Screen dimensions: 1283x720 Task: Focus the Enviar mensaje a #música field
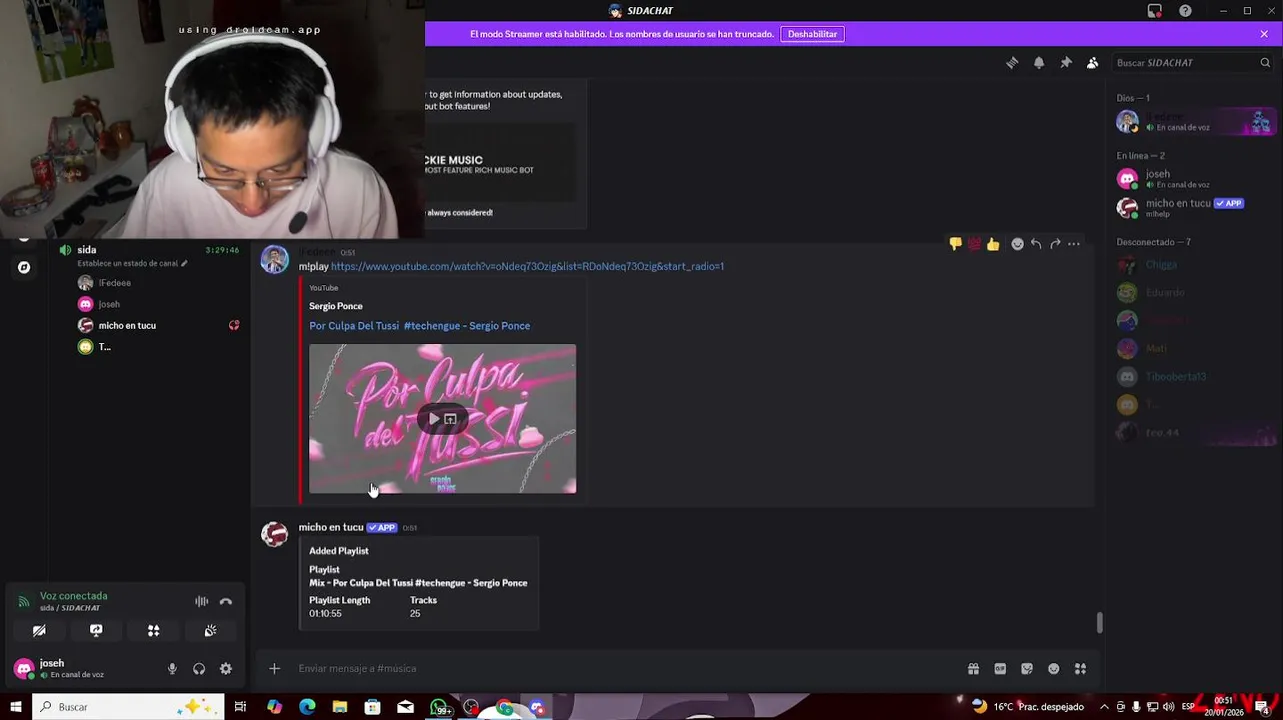pyautogui.click(x=625, y=669)
